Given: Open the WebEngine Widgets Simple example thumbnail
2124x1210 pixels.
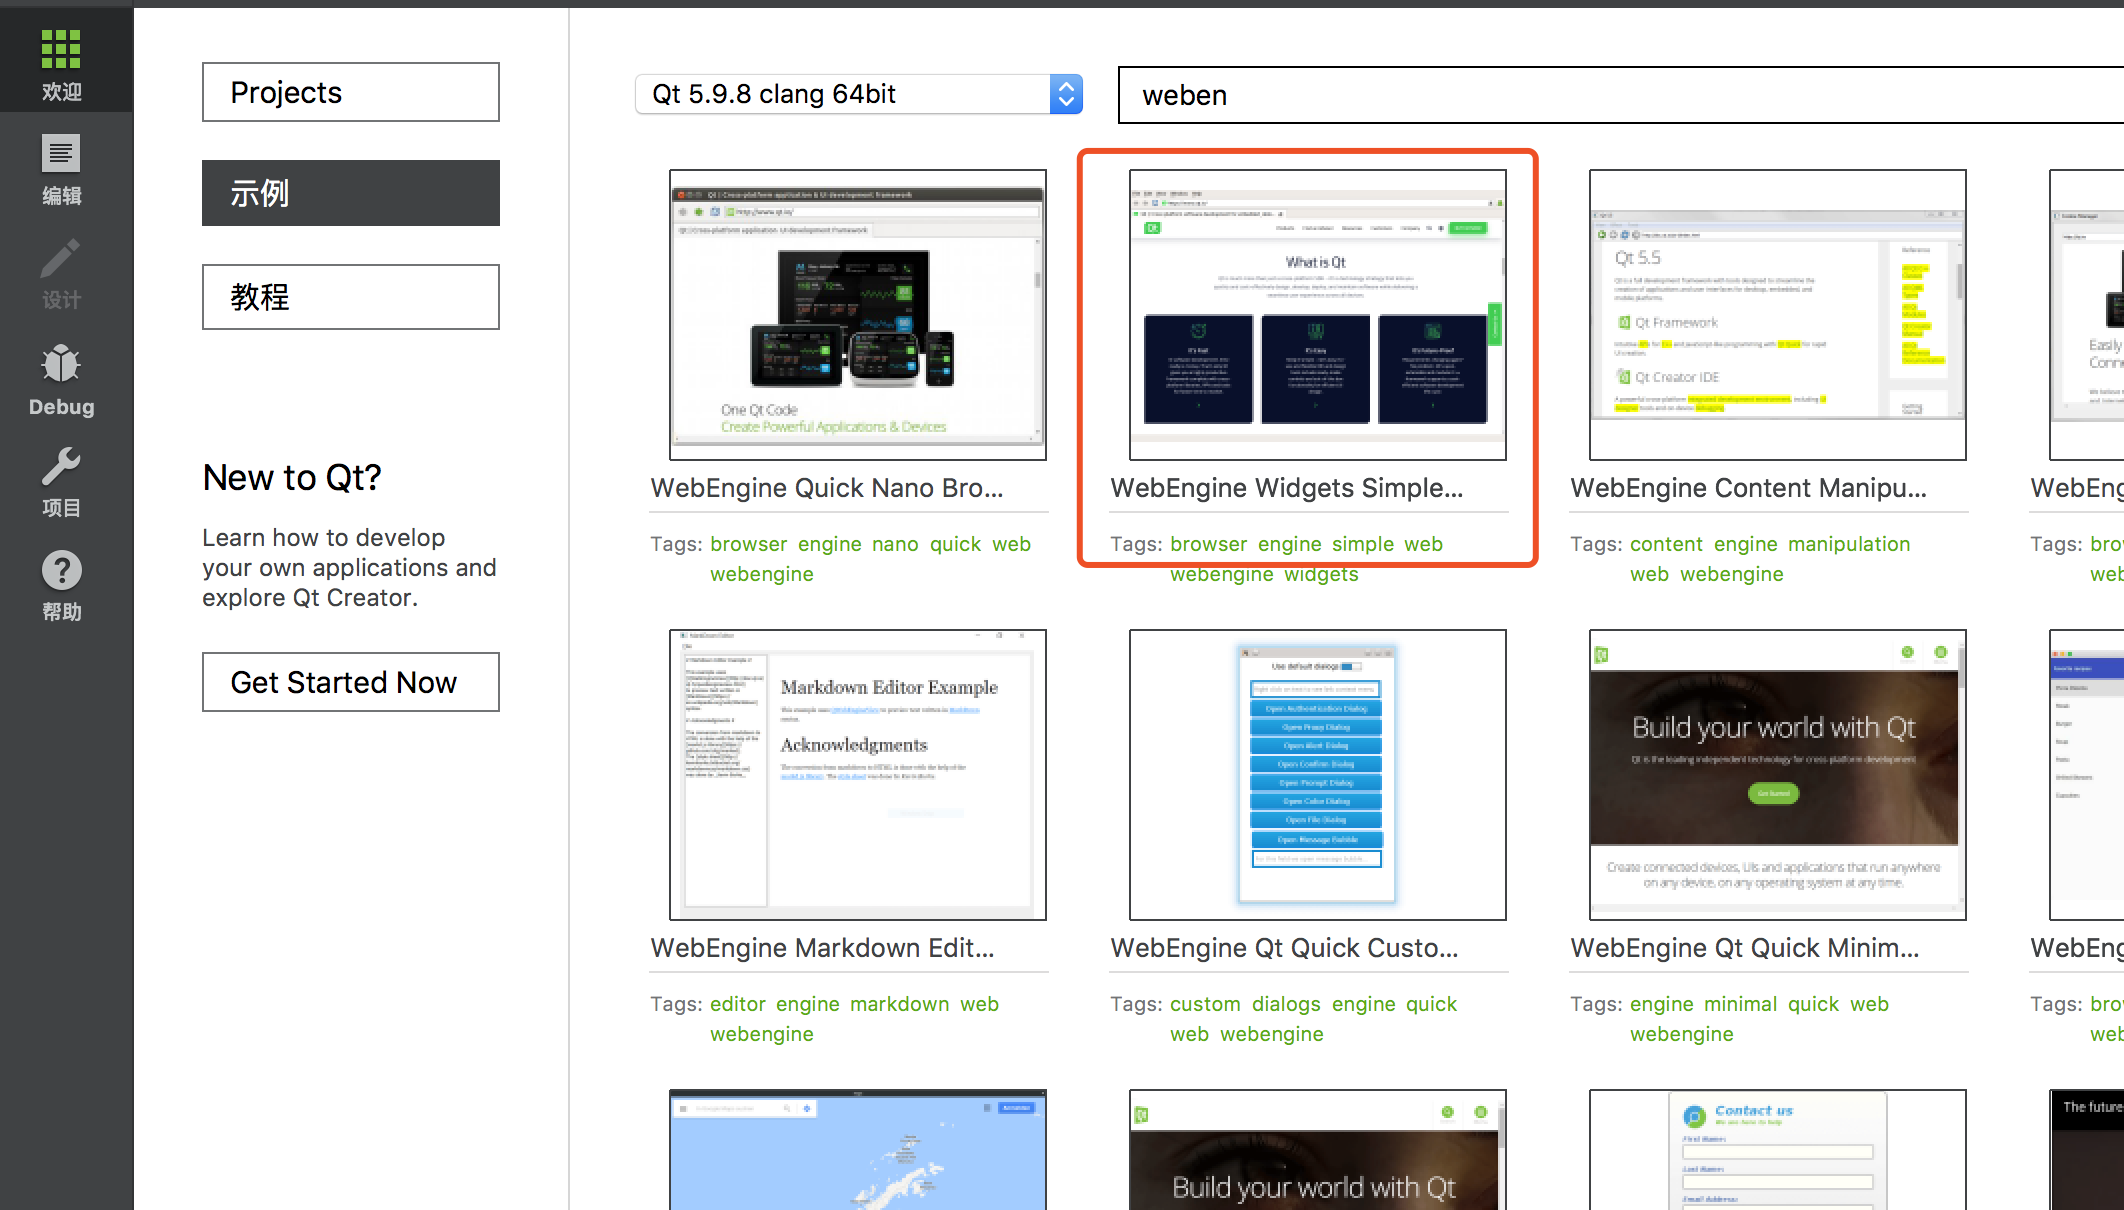Looking at the screenshot, I should click(1317, 315).
